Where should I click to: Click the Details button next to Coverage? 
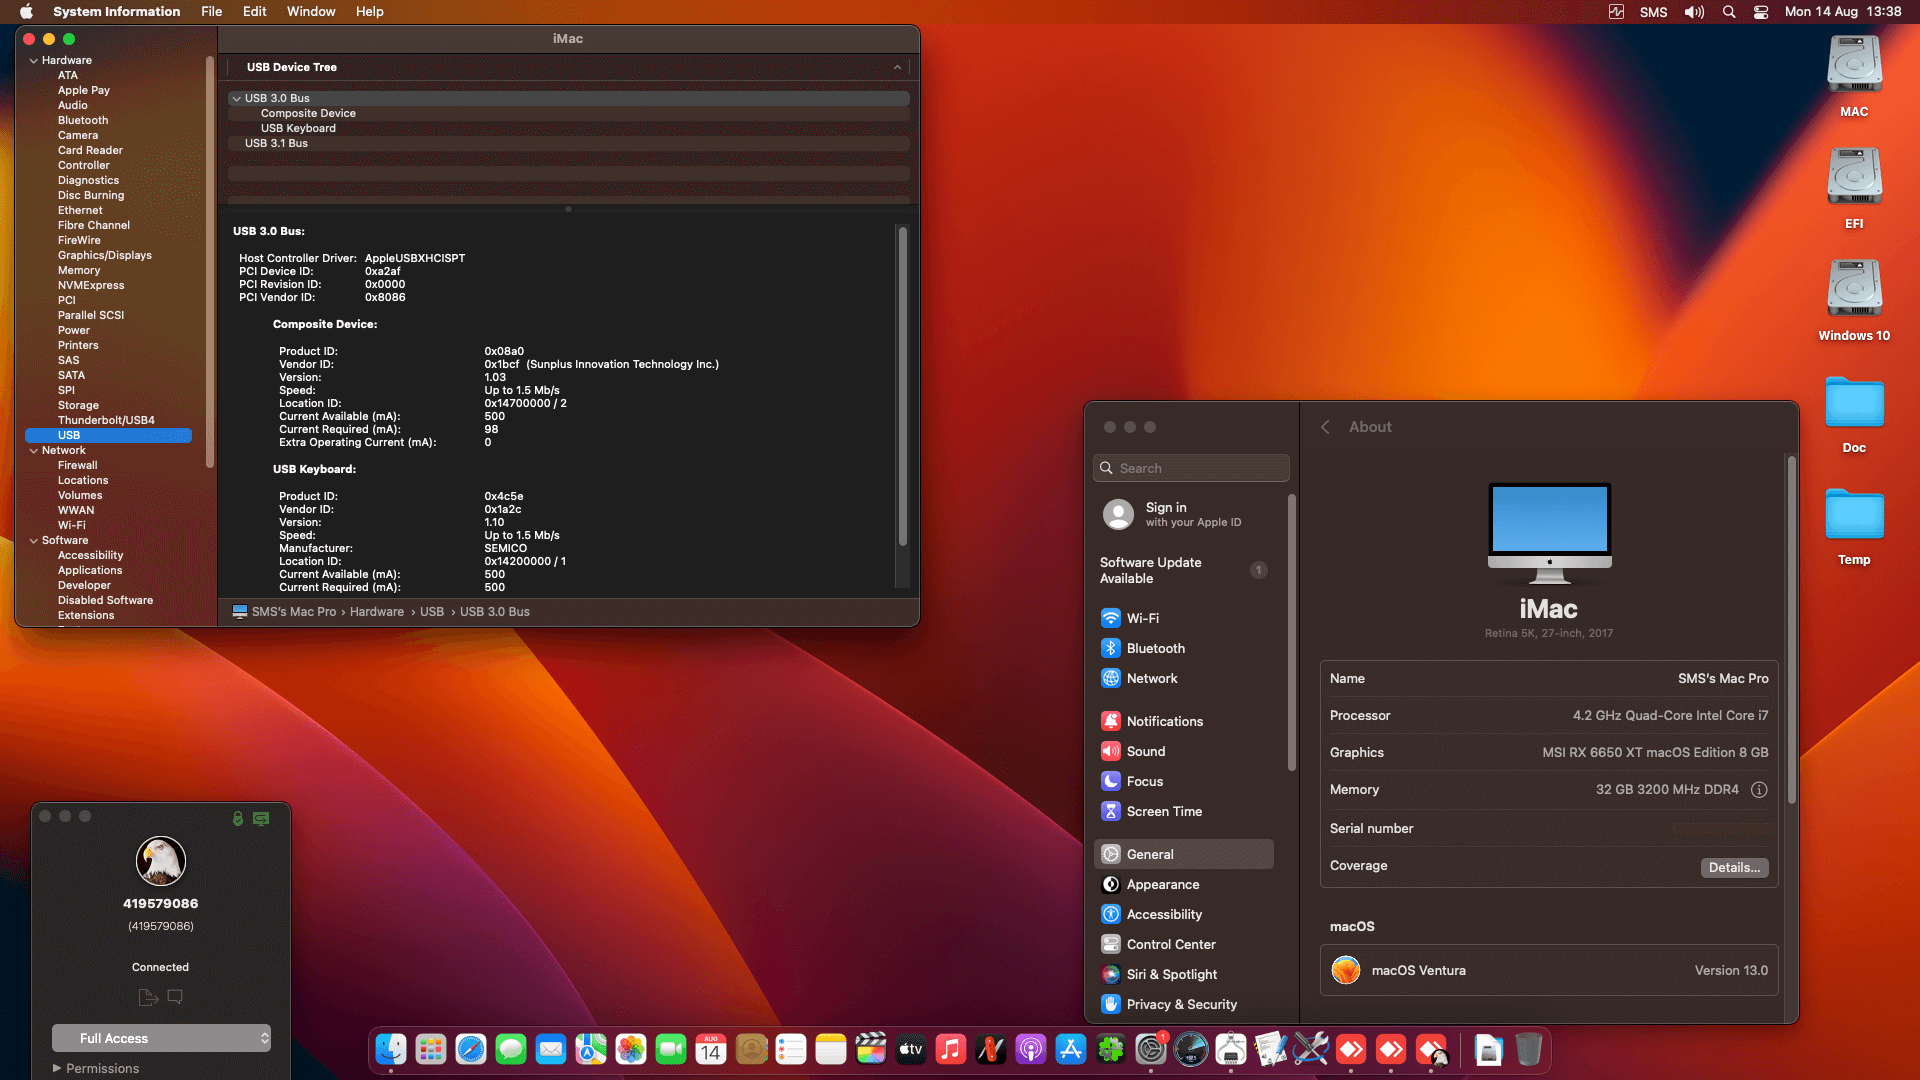coord(1734,867)
